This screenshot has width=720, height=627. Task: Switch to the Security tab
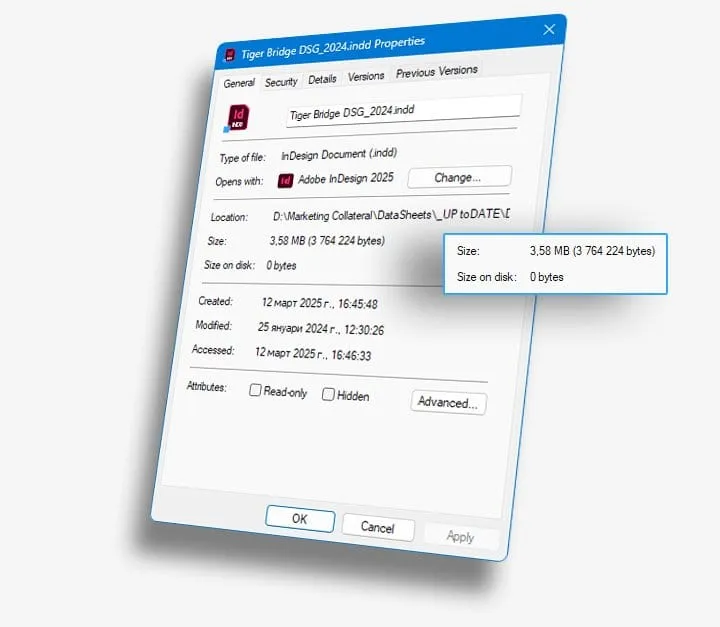[x=281, y=82]
